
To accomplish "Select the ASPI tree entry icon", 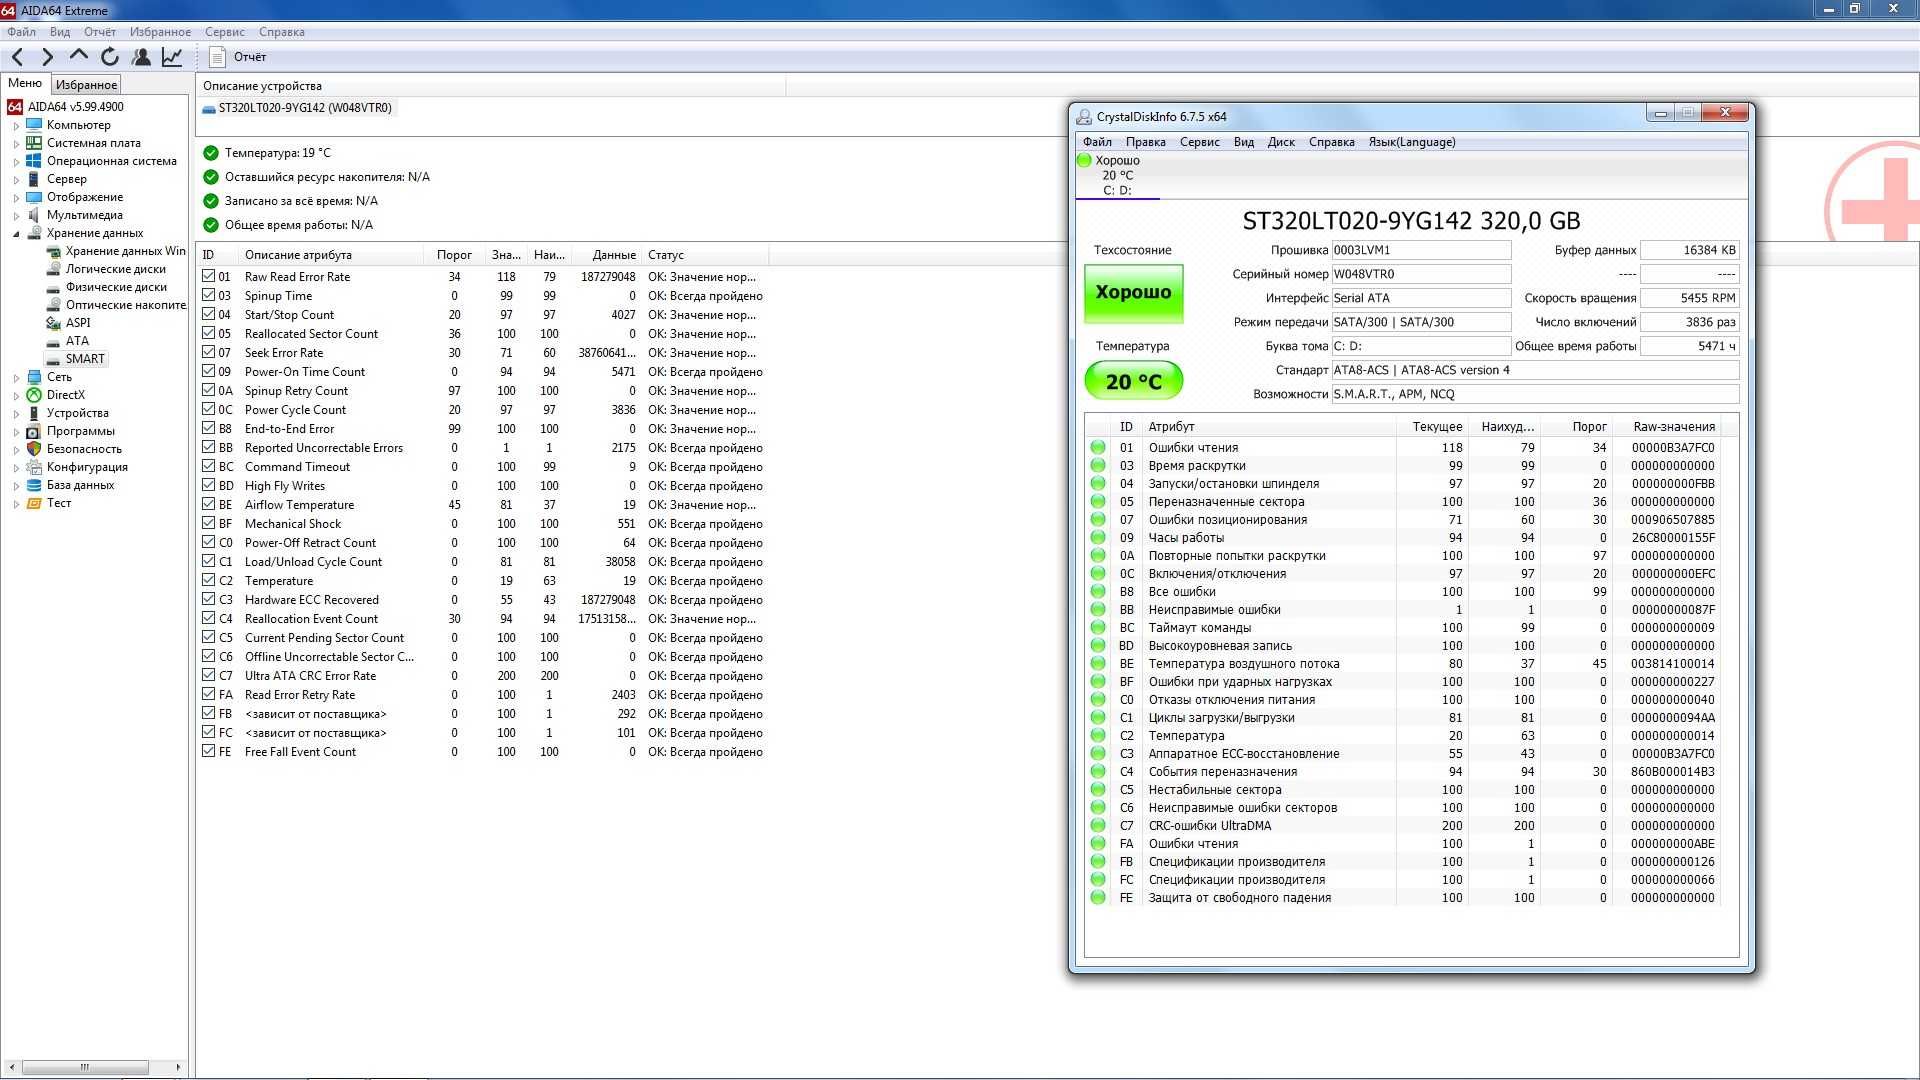I will (53, 323).
